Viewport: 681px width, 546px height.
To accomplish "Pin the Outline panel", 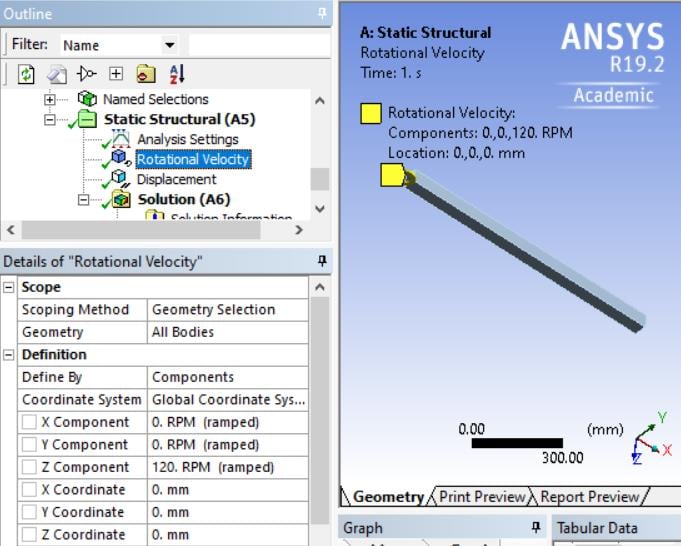I will [x=322, y=13].
